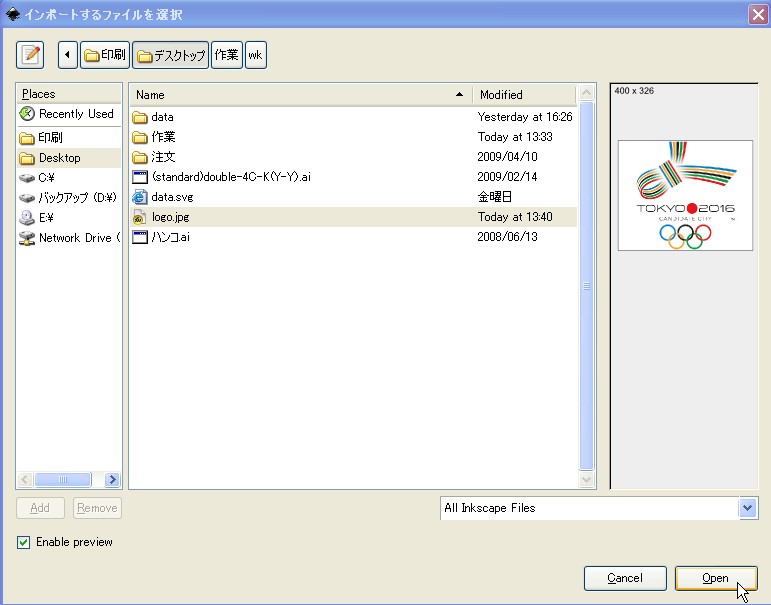The width and height of the screenshot is (771, 605).
Task: Sort files by the Name column header
Action: [x=300, y=95]
